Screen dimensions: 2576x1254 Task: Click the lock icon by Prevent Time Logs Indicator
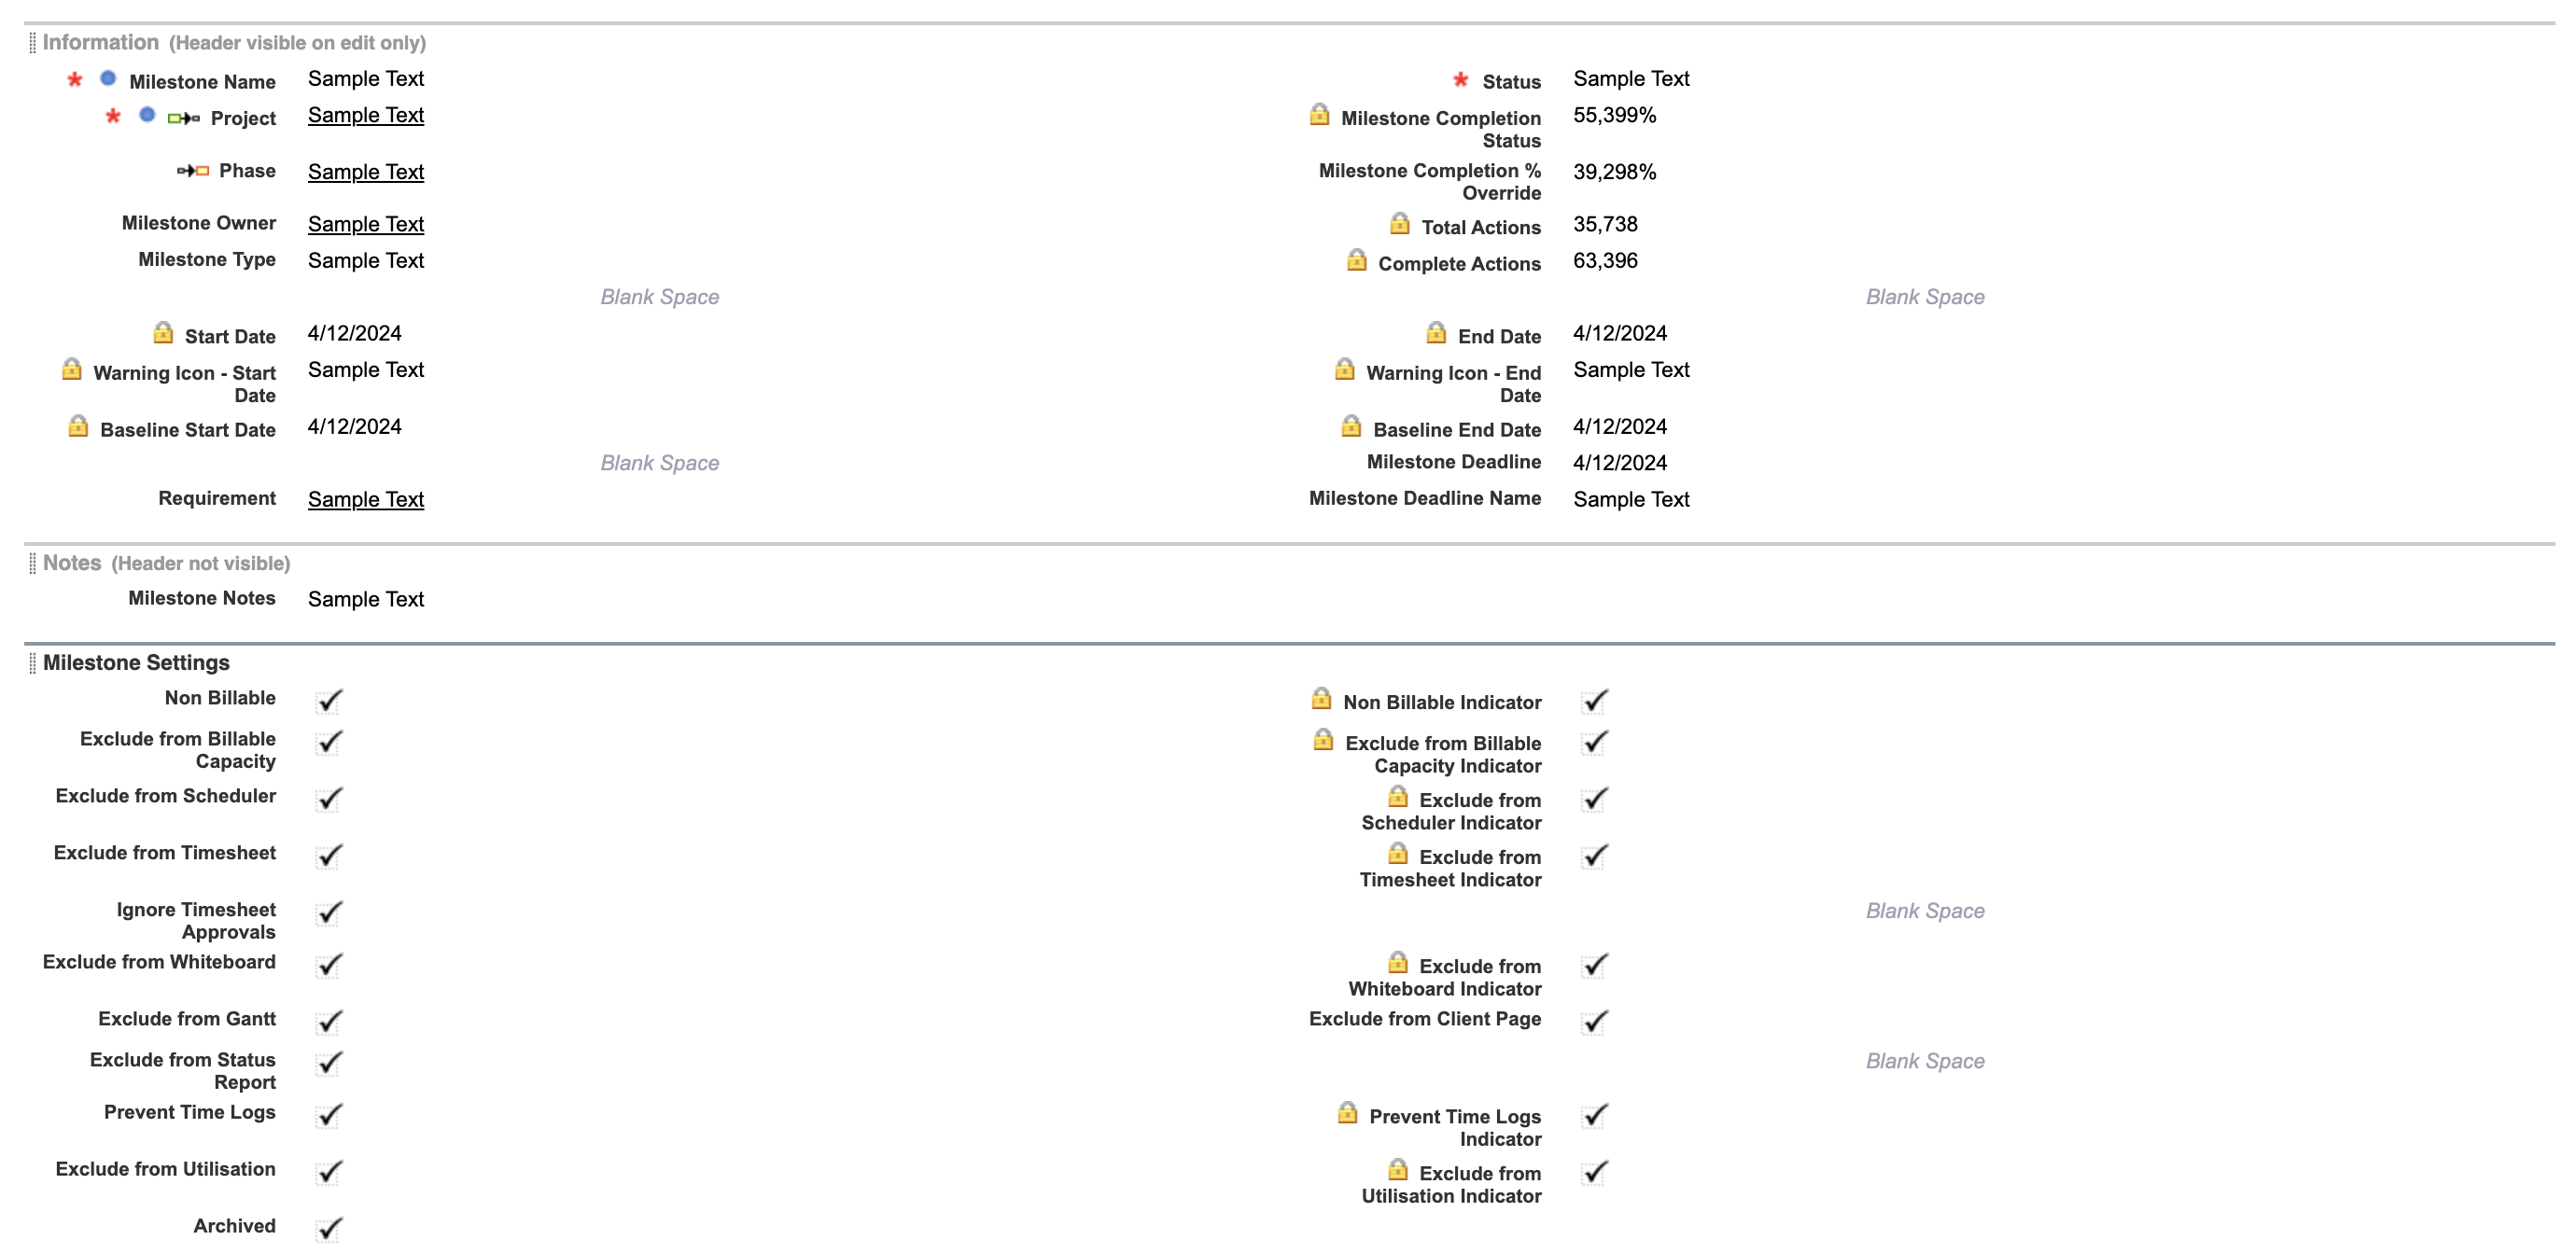pyautogui.click(x=1347, y=1112)
